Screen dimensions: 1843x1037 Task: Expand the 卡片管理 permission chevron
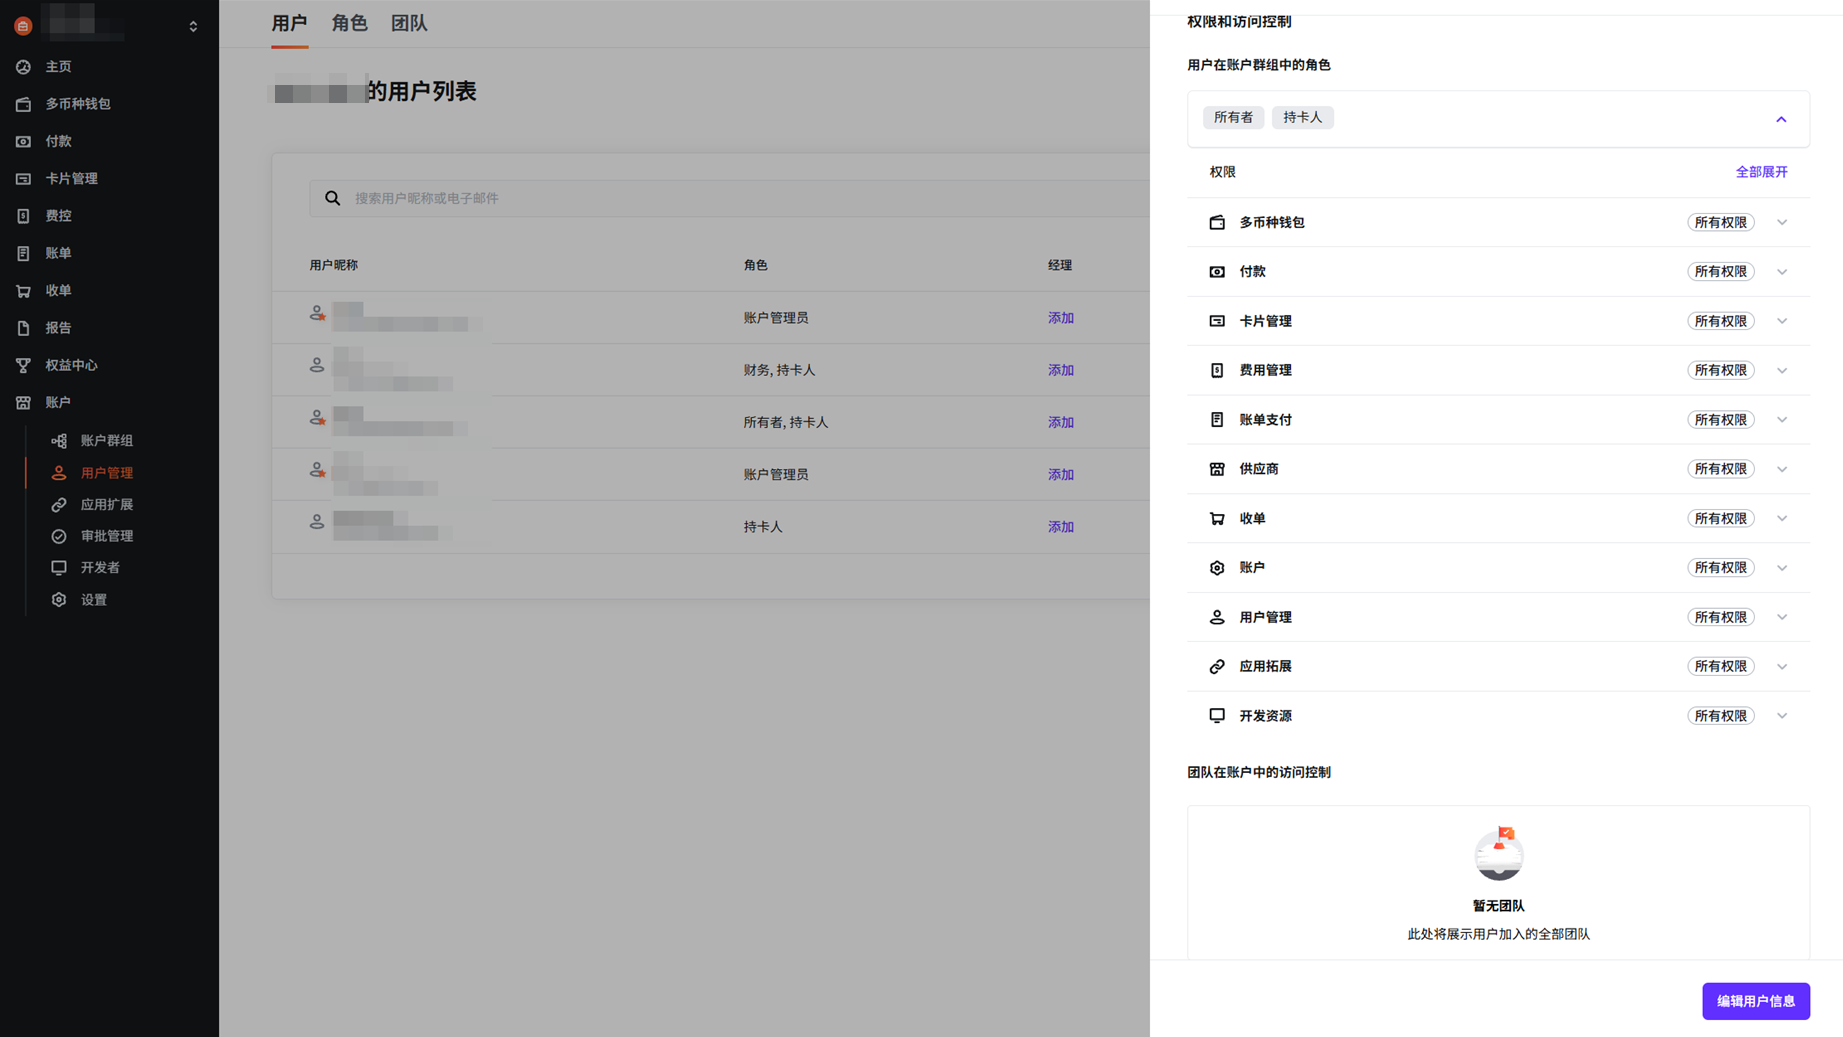[x=1781, y=322]
